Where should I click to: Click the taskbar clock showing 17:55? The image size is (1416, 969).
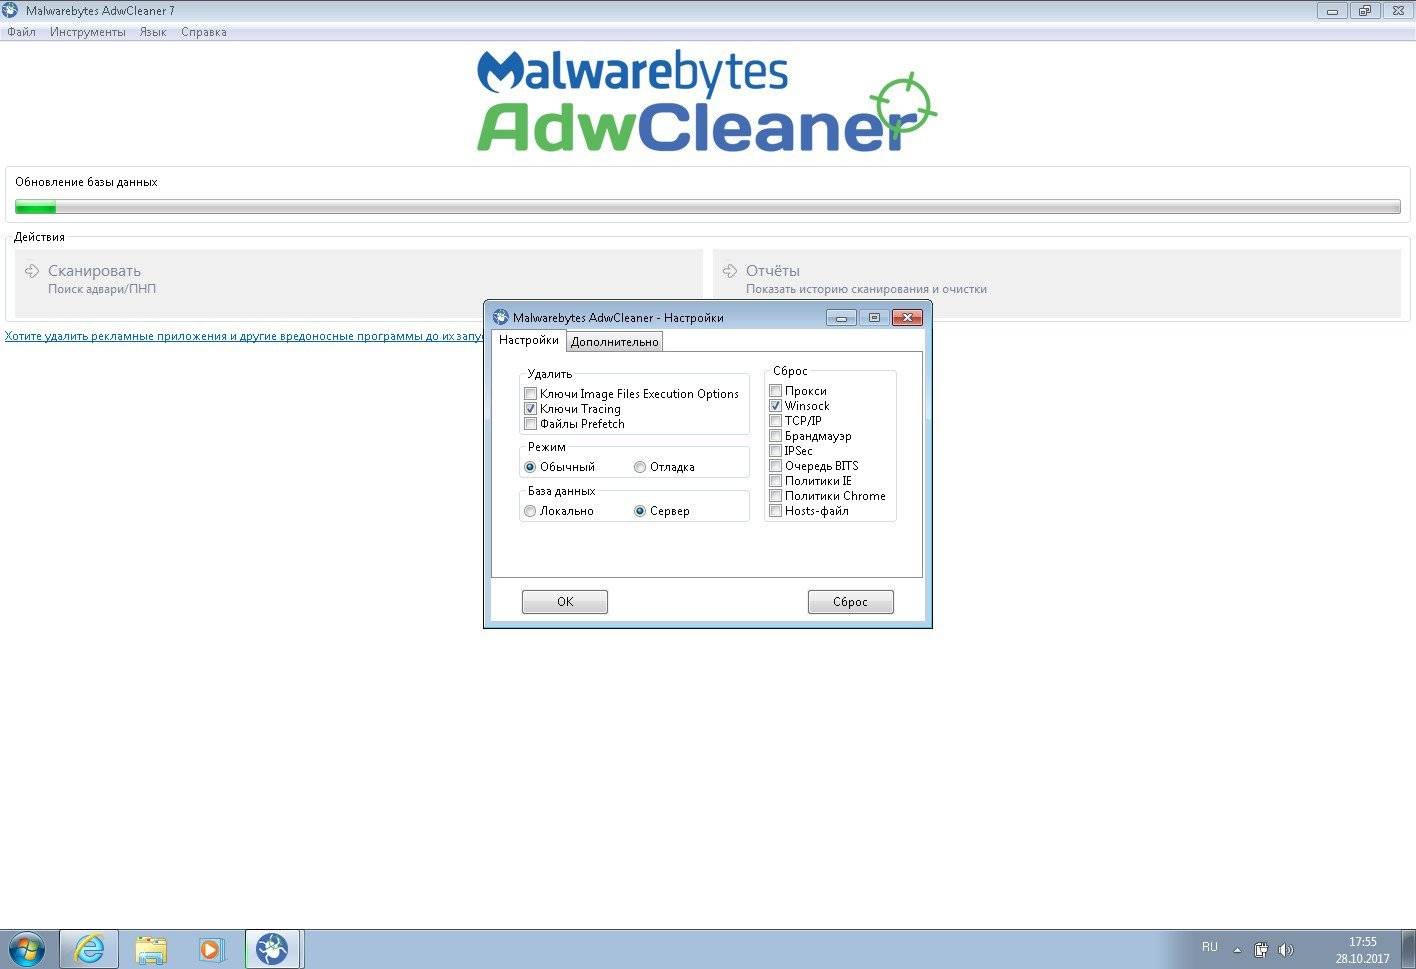[1362, 950]
